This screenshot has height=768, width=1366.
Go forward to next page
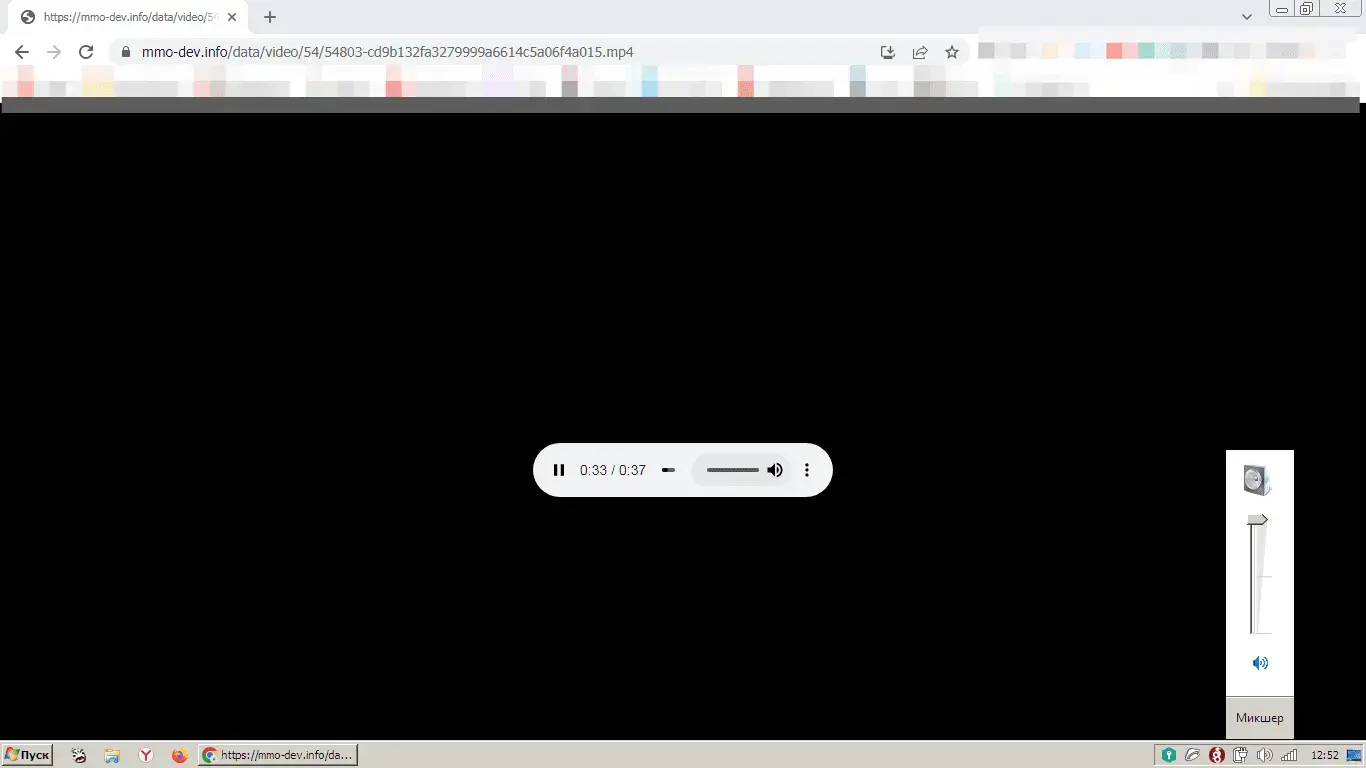click(x=54, y=52)
